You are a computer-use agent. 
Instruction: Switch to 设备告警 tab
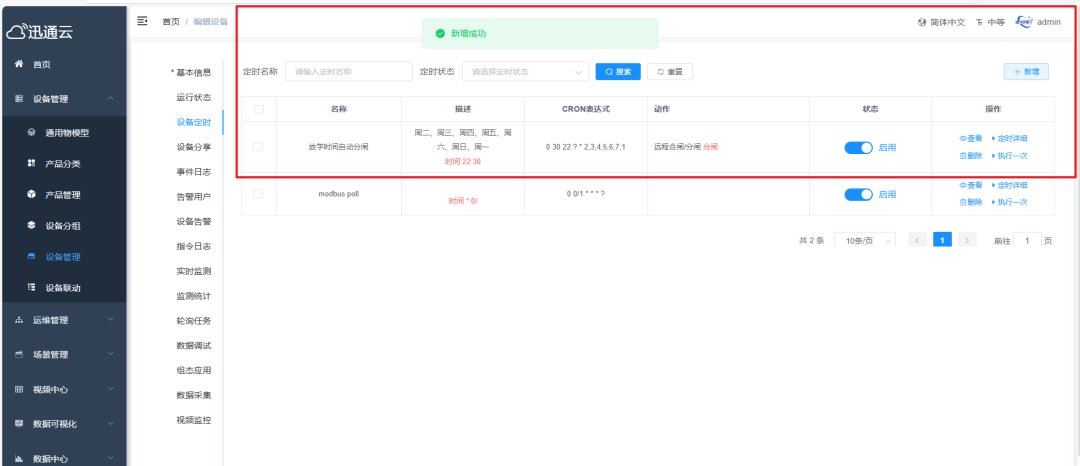coord(194,222)
